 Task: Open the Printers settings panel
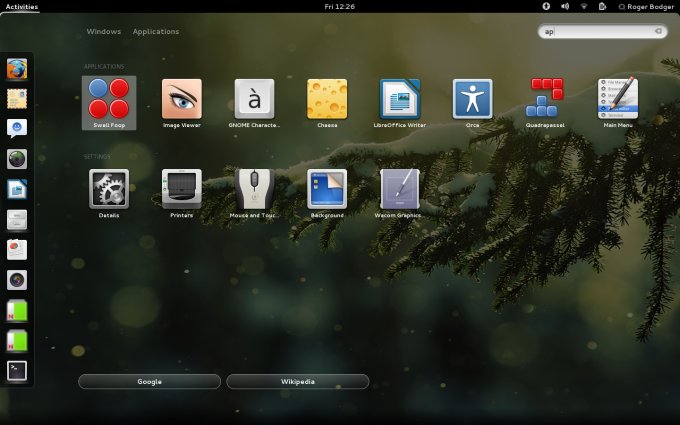point(182,193)
